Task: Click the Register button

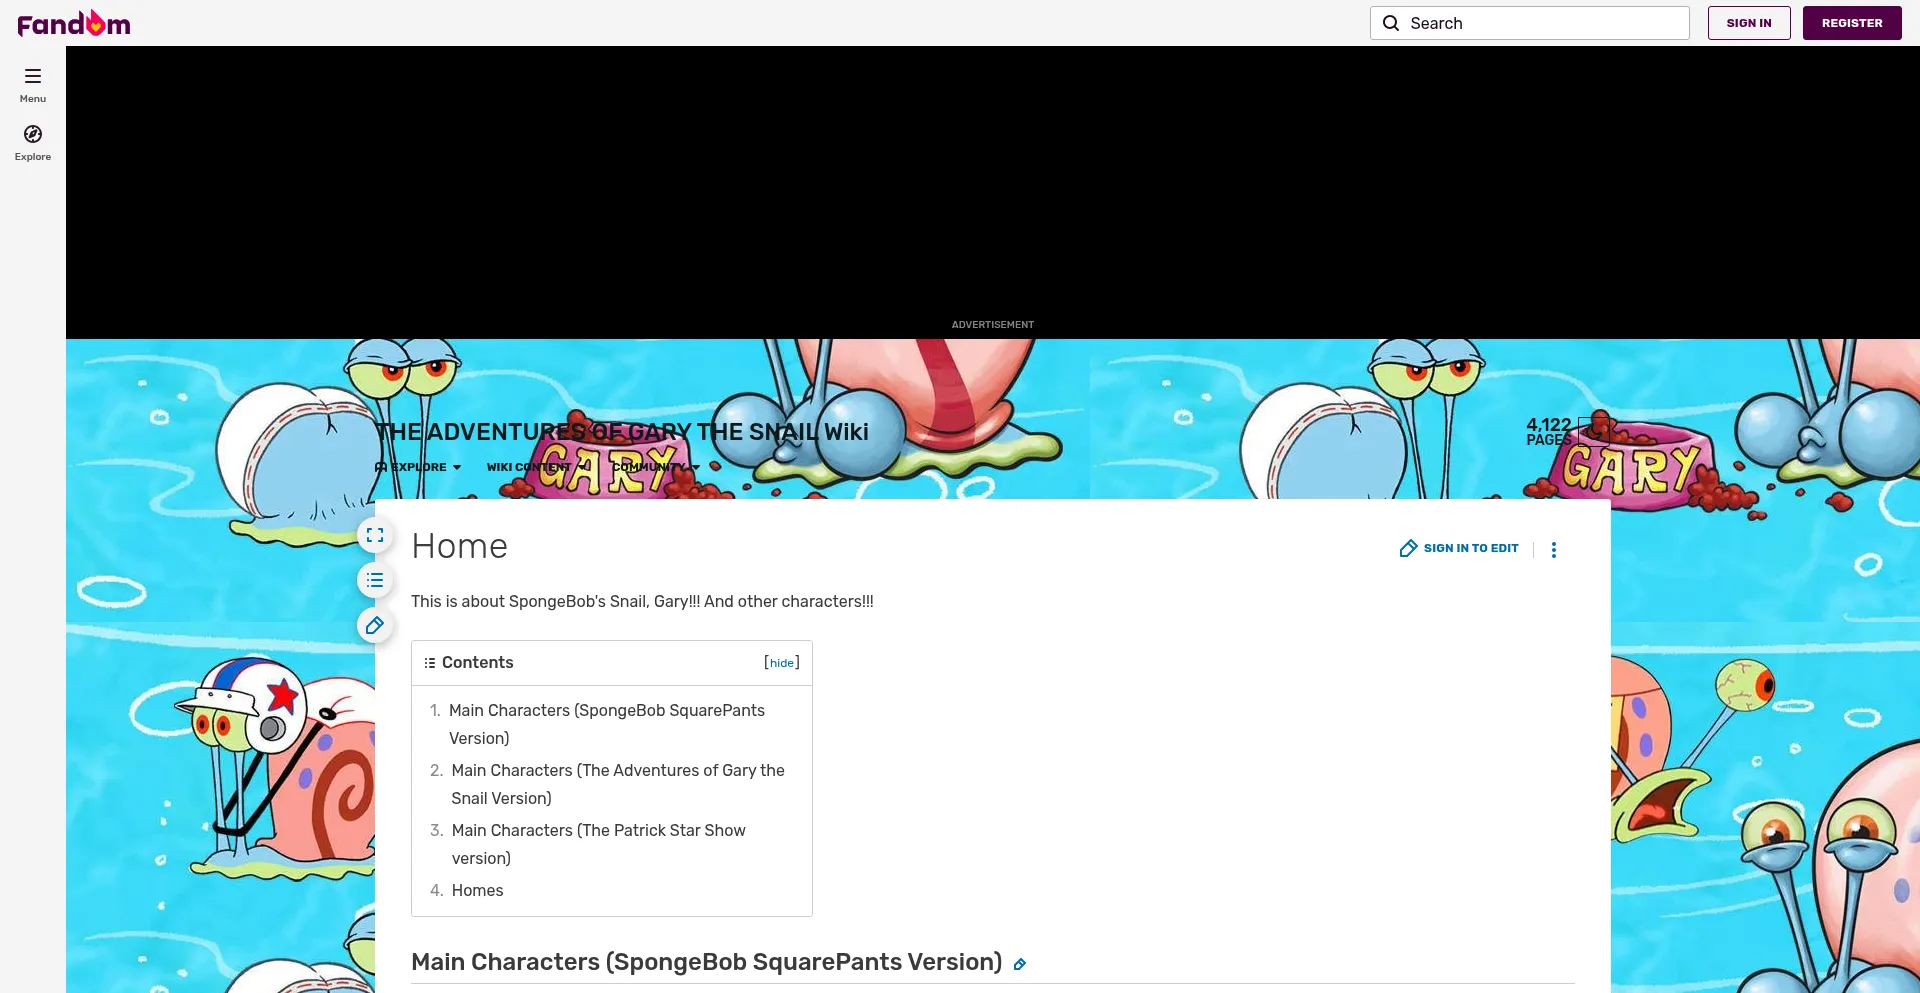Action: [x=1851, y=23]
